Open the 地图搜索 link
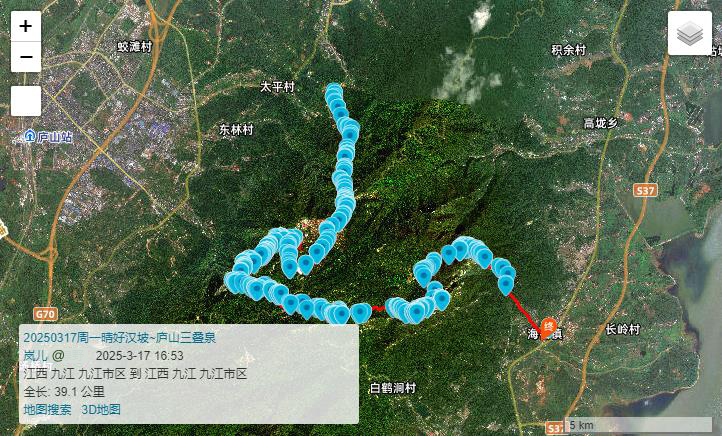The image size is (722, 436). click(47, 409)
